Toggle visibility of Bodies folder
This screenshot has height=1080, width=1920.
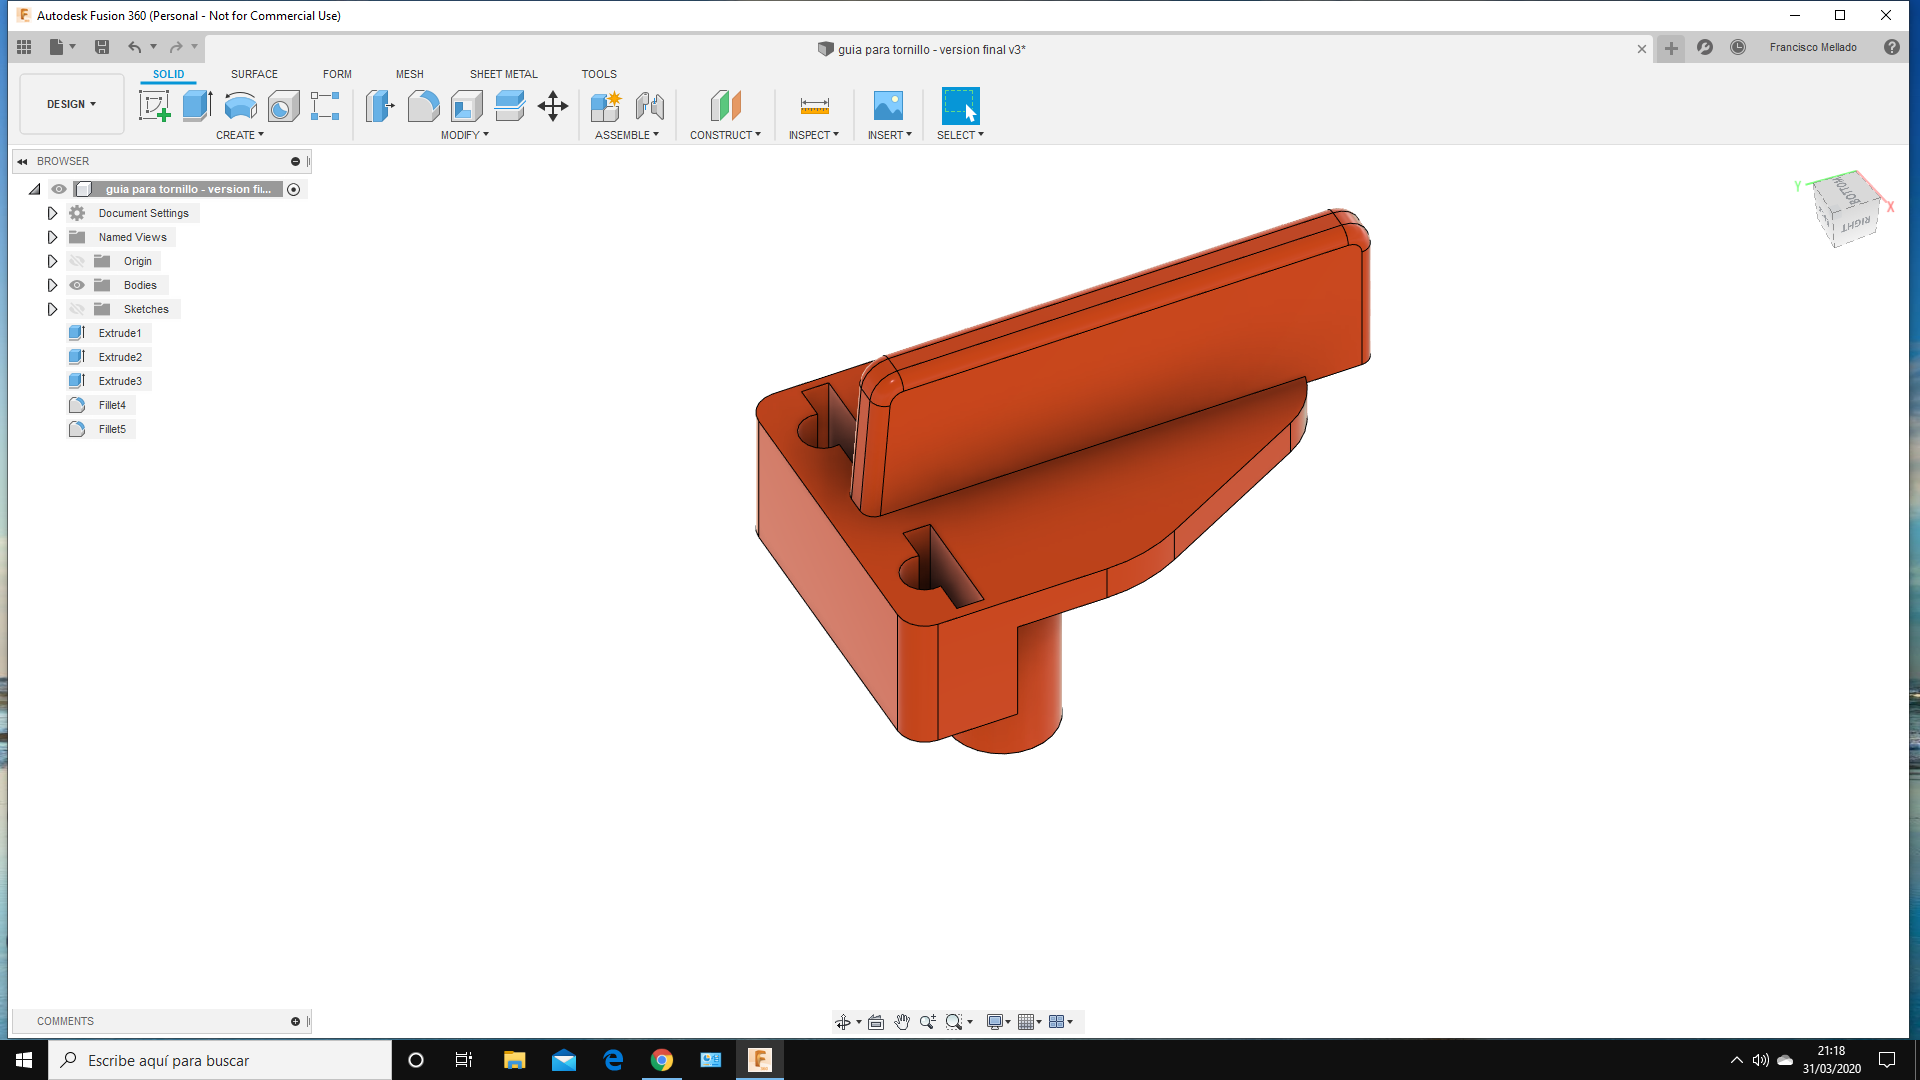tap(77, 285)
